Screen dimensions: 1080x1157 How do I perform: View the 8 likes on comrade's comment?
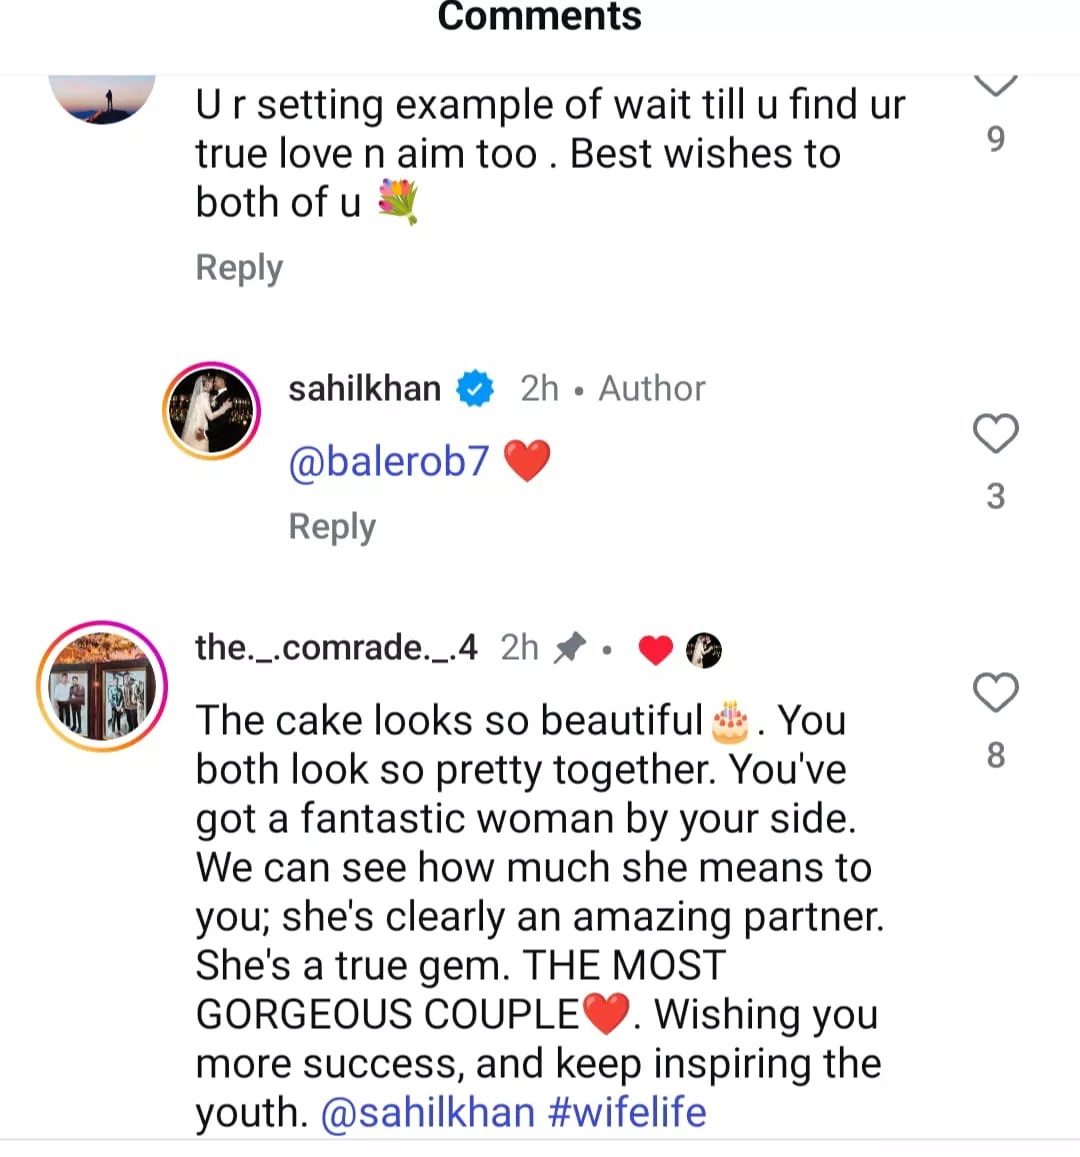coord(995,755)
